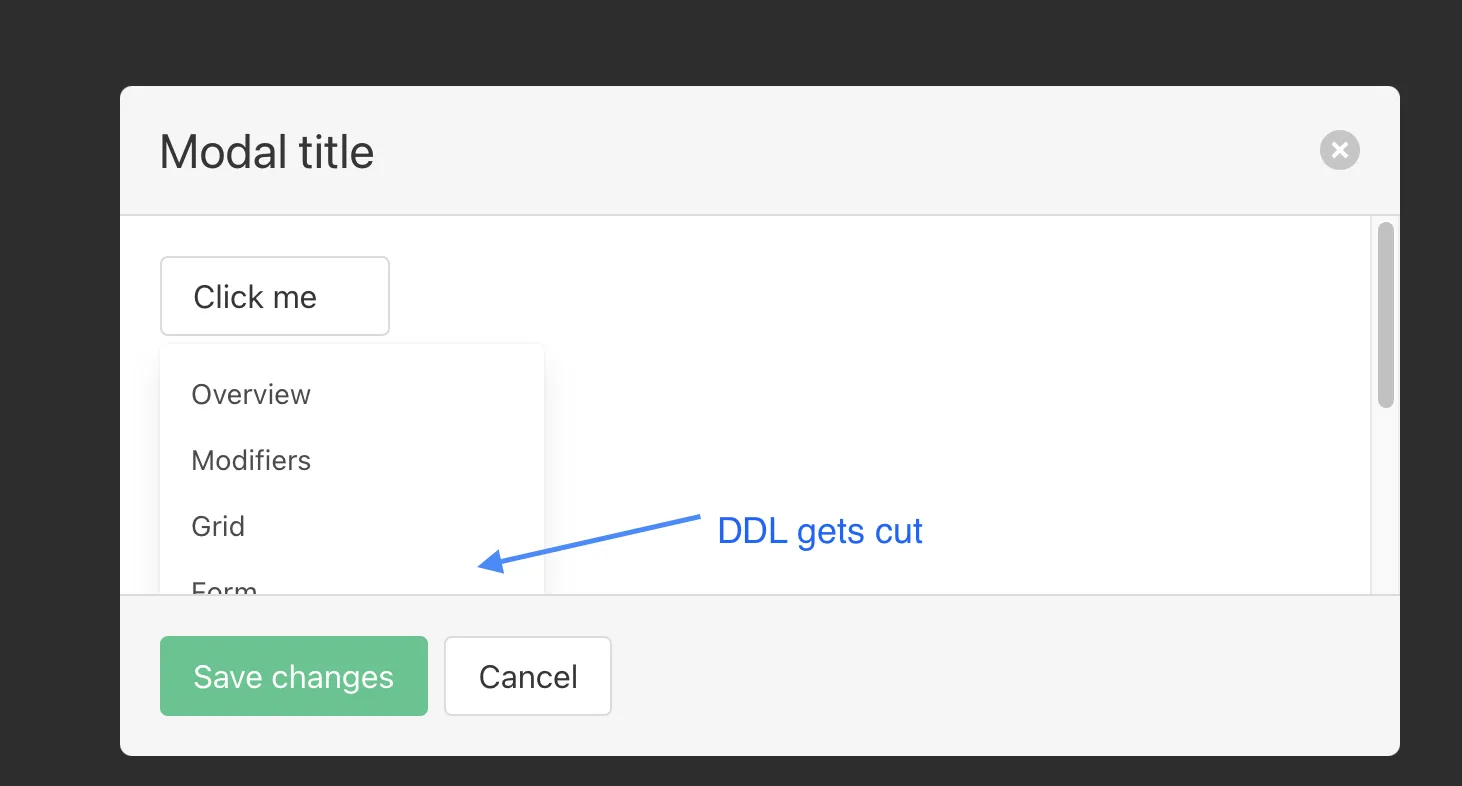Pick the Grid option in the dropdown
1462x786 pixels.
(x=218, y=527)
